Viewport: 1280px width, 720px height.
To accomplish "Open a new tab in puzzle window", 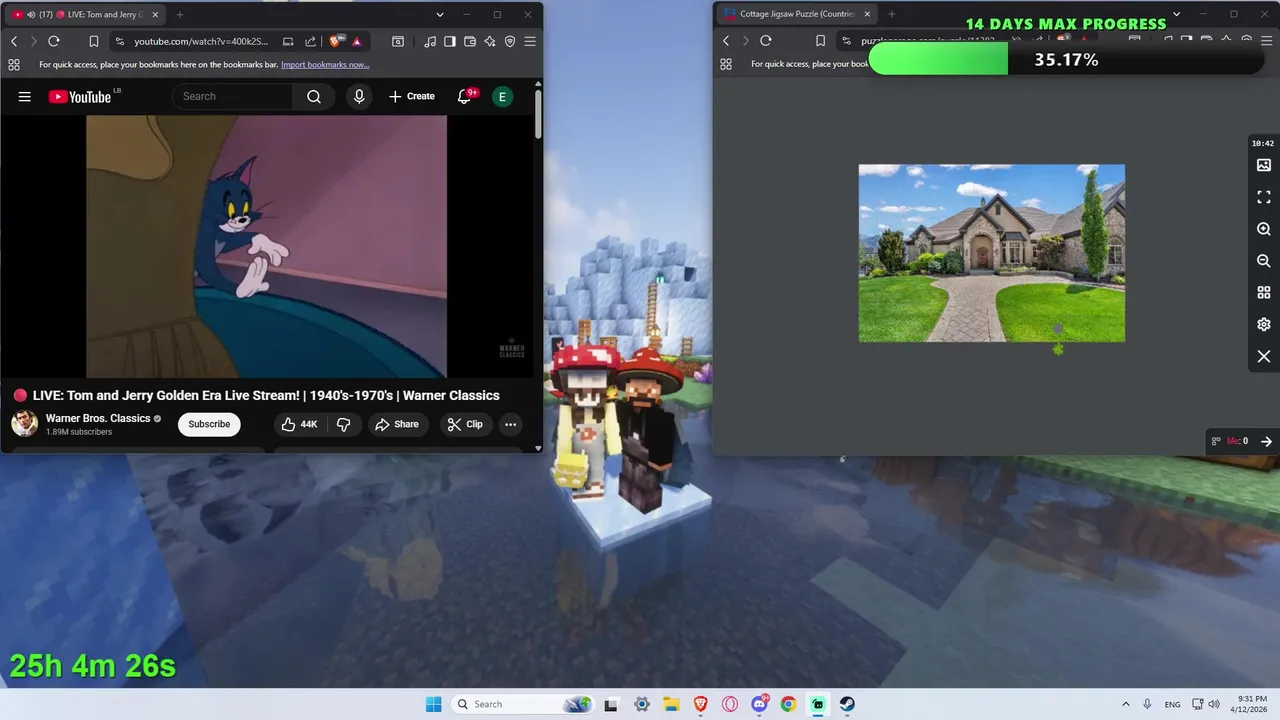I will pyautogui.click(x=892, y=14).
